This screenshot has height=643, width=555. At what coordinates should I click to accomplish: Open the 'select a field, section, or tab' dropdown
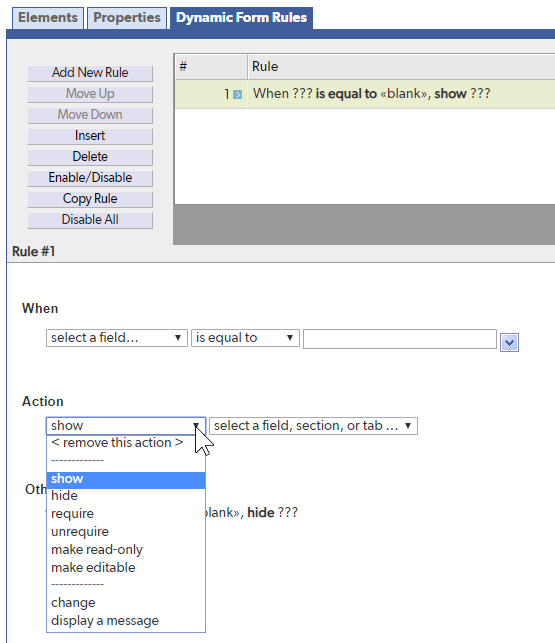(x=313, y=426)
